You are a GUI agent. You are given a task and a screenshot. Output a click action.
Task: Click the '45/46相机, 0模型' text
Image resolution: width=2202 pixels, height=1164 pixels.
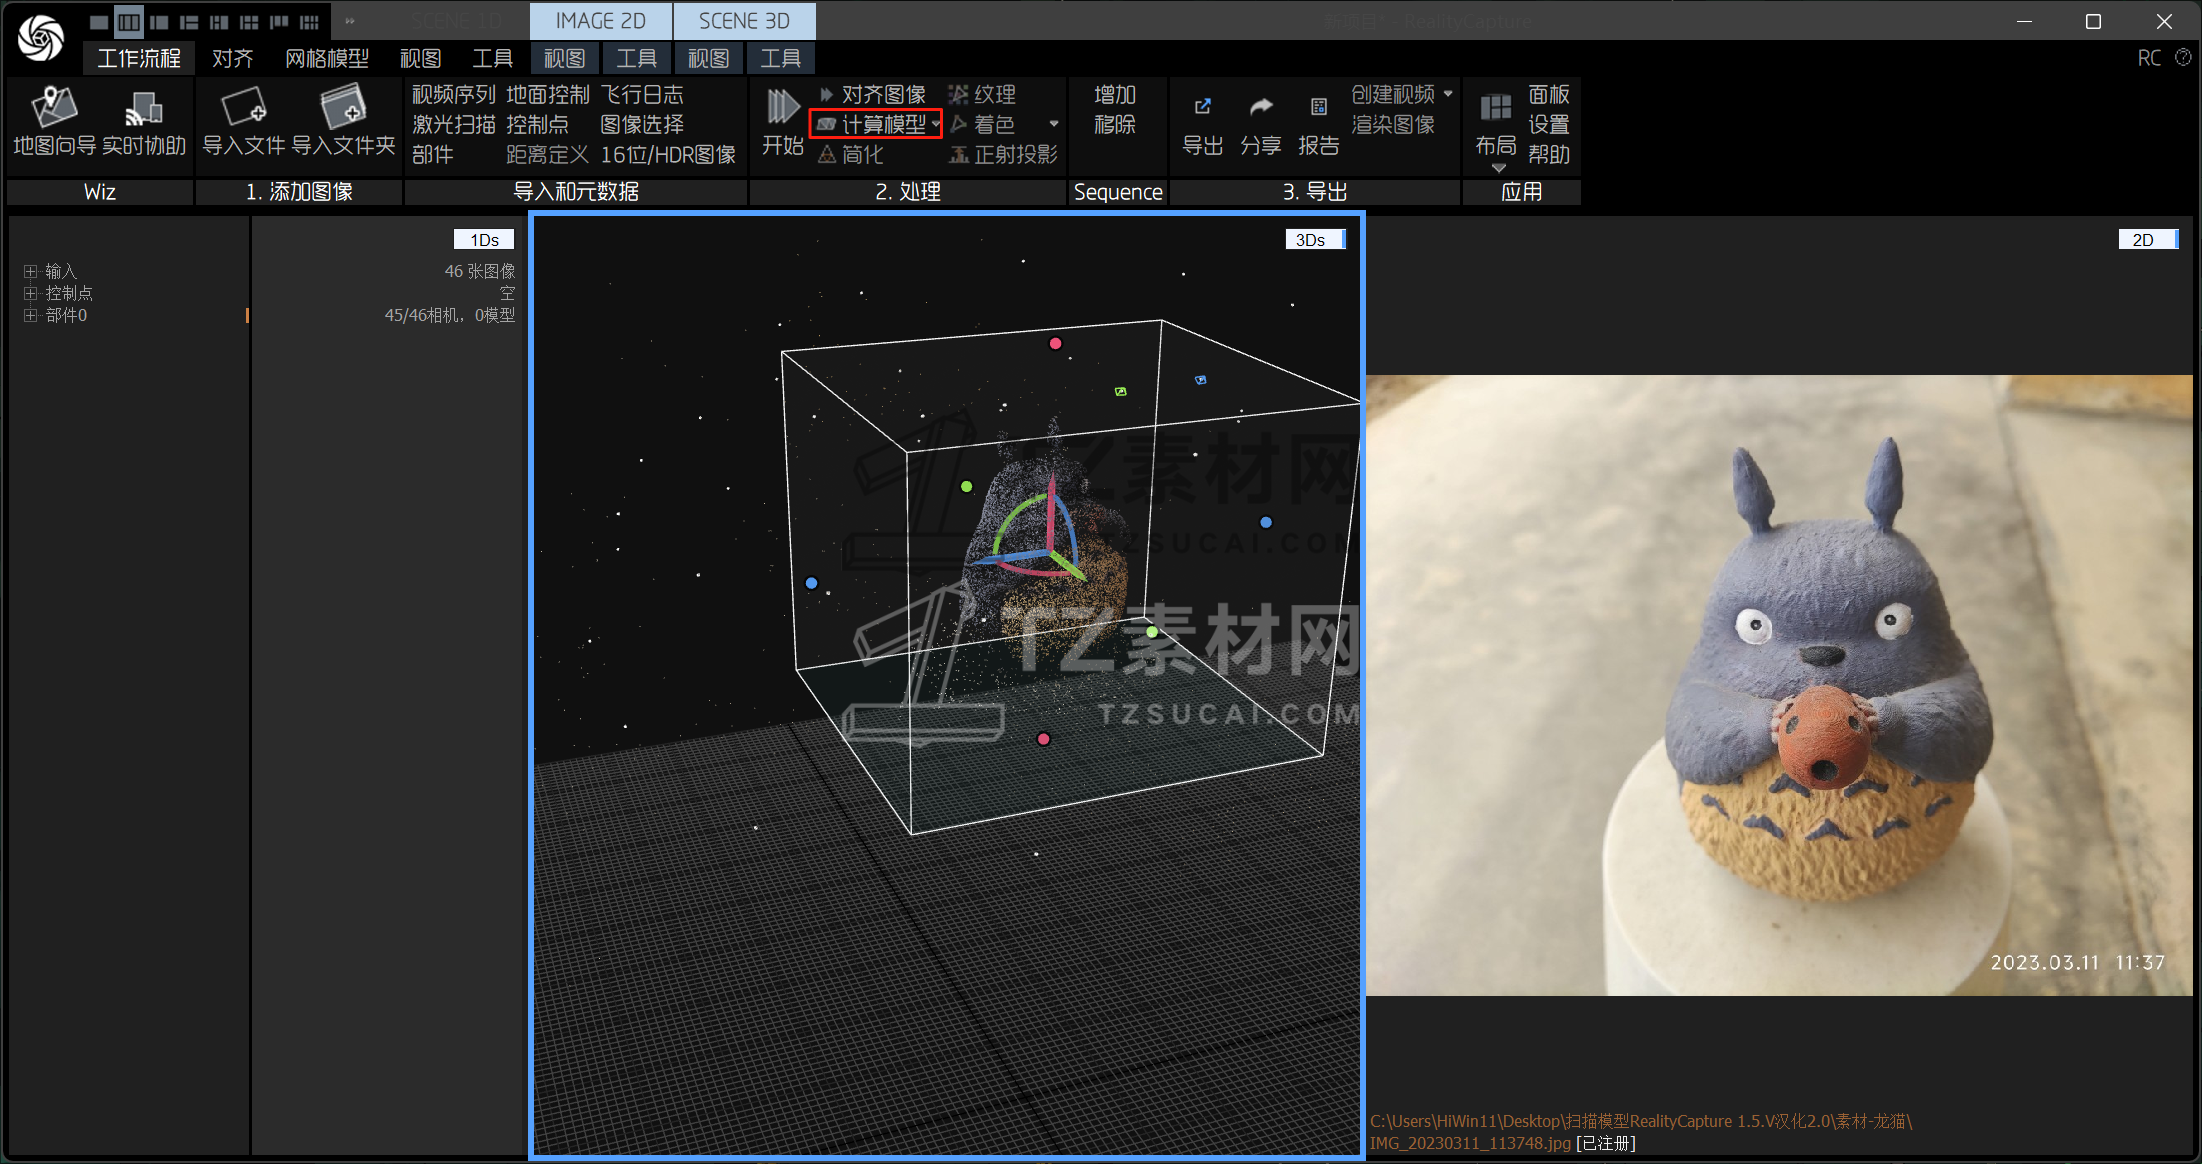(450, 315)
